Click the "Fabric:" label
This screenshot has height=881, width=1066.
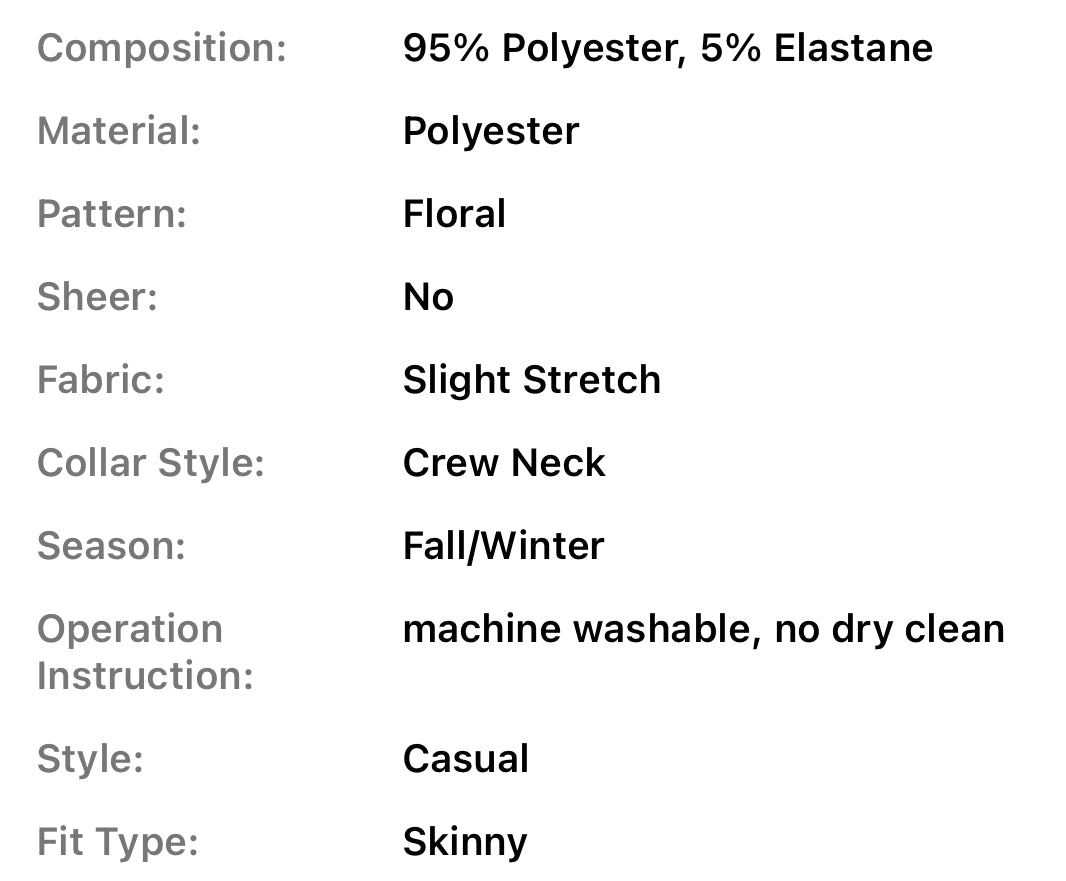[101, 381]
